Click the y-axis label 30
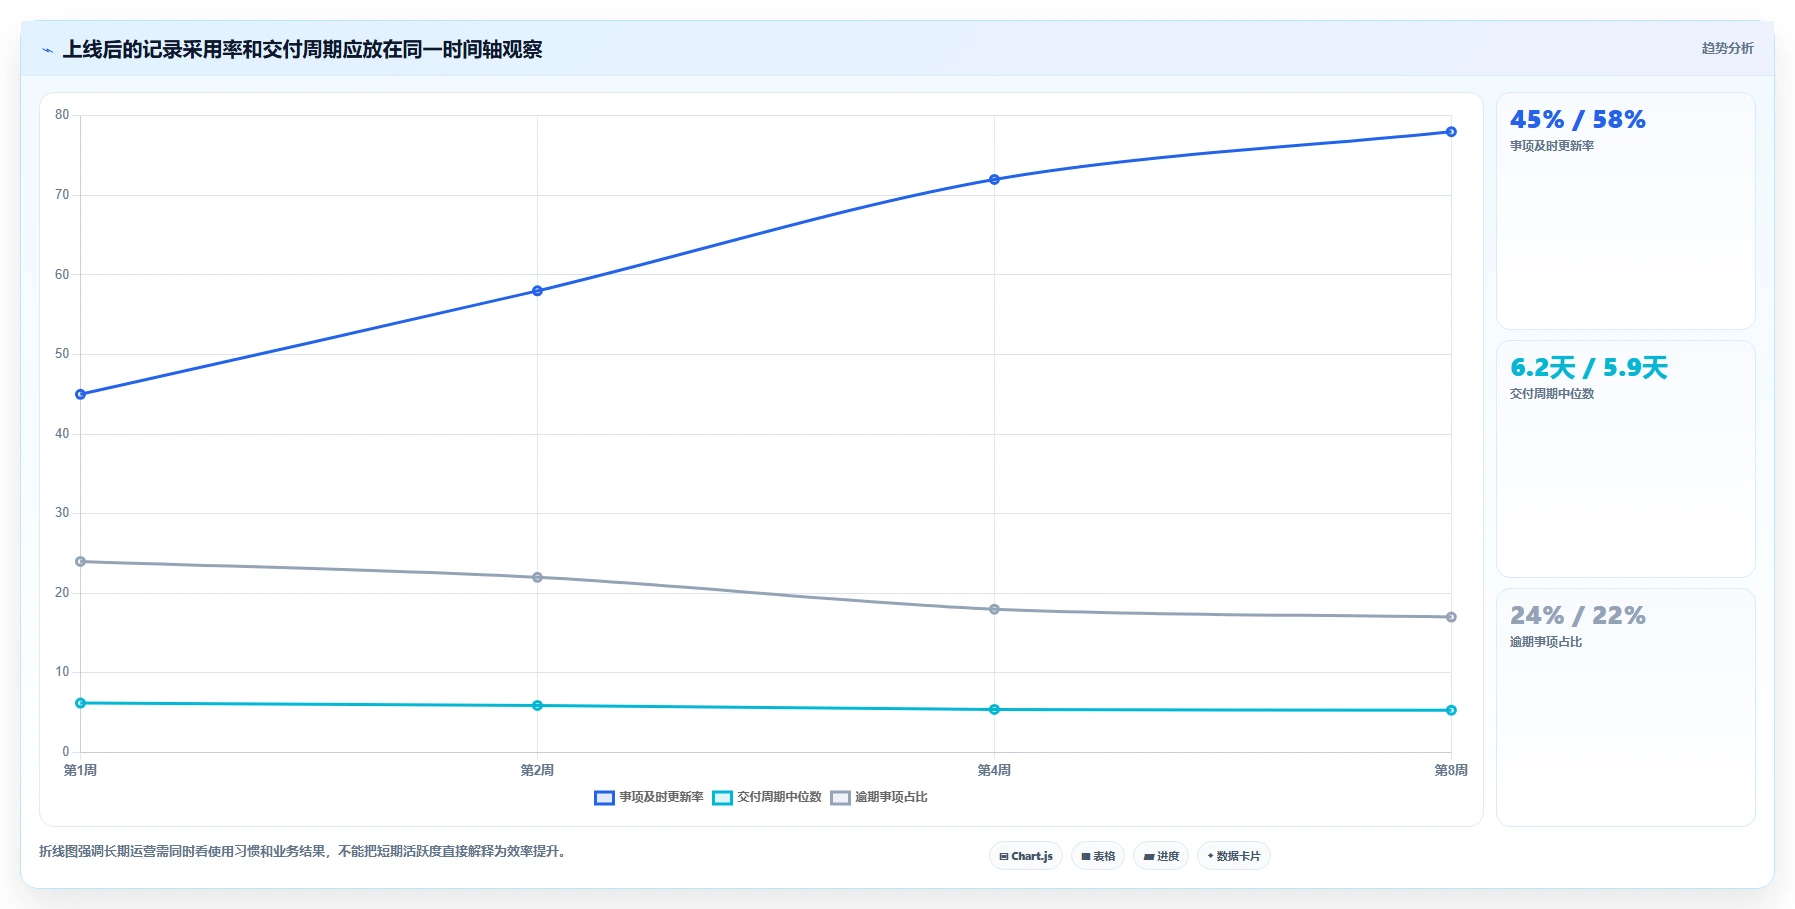 [62, 513]
